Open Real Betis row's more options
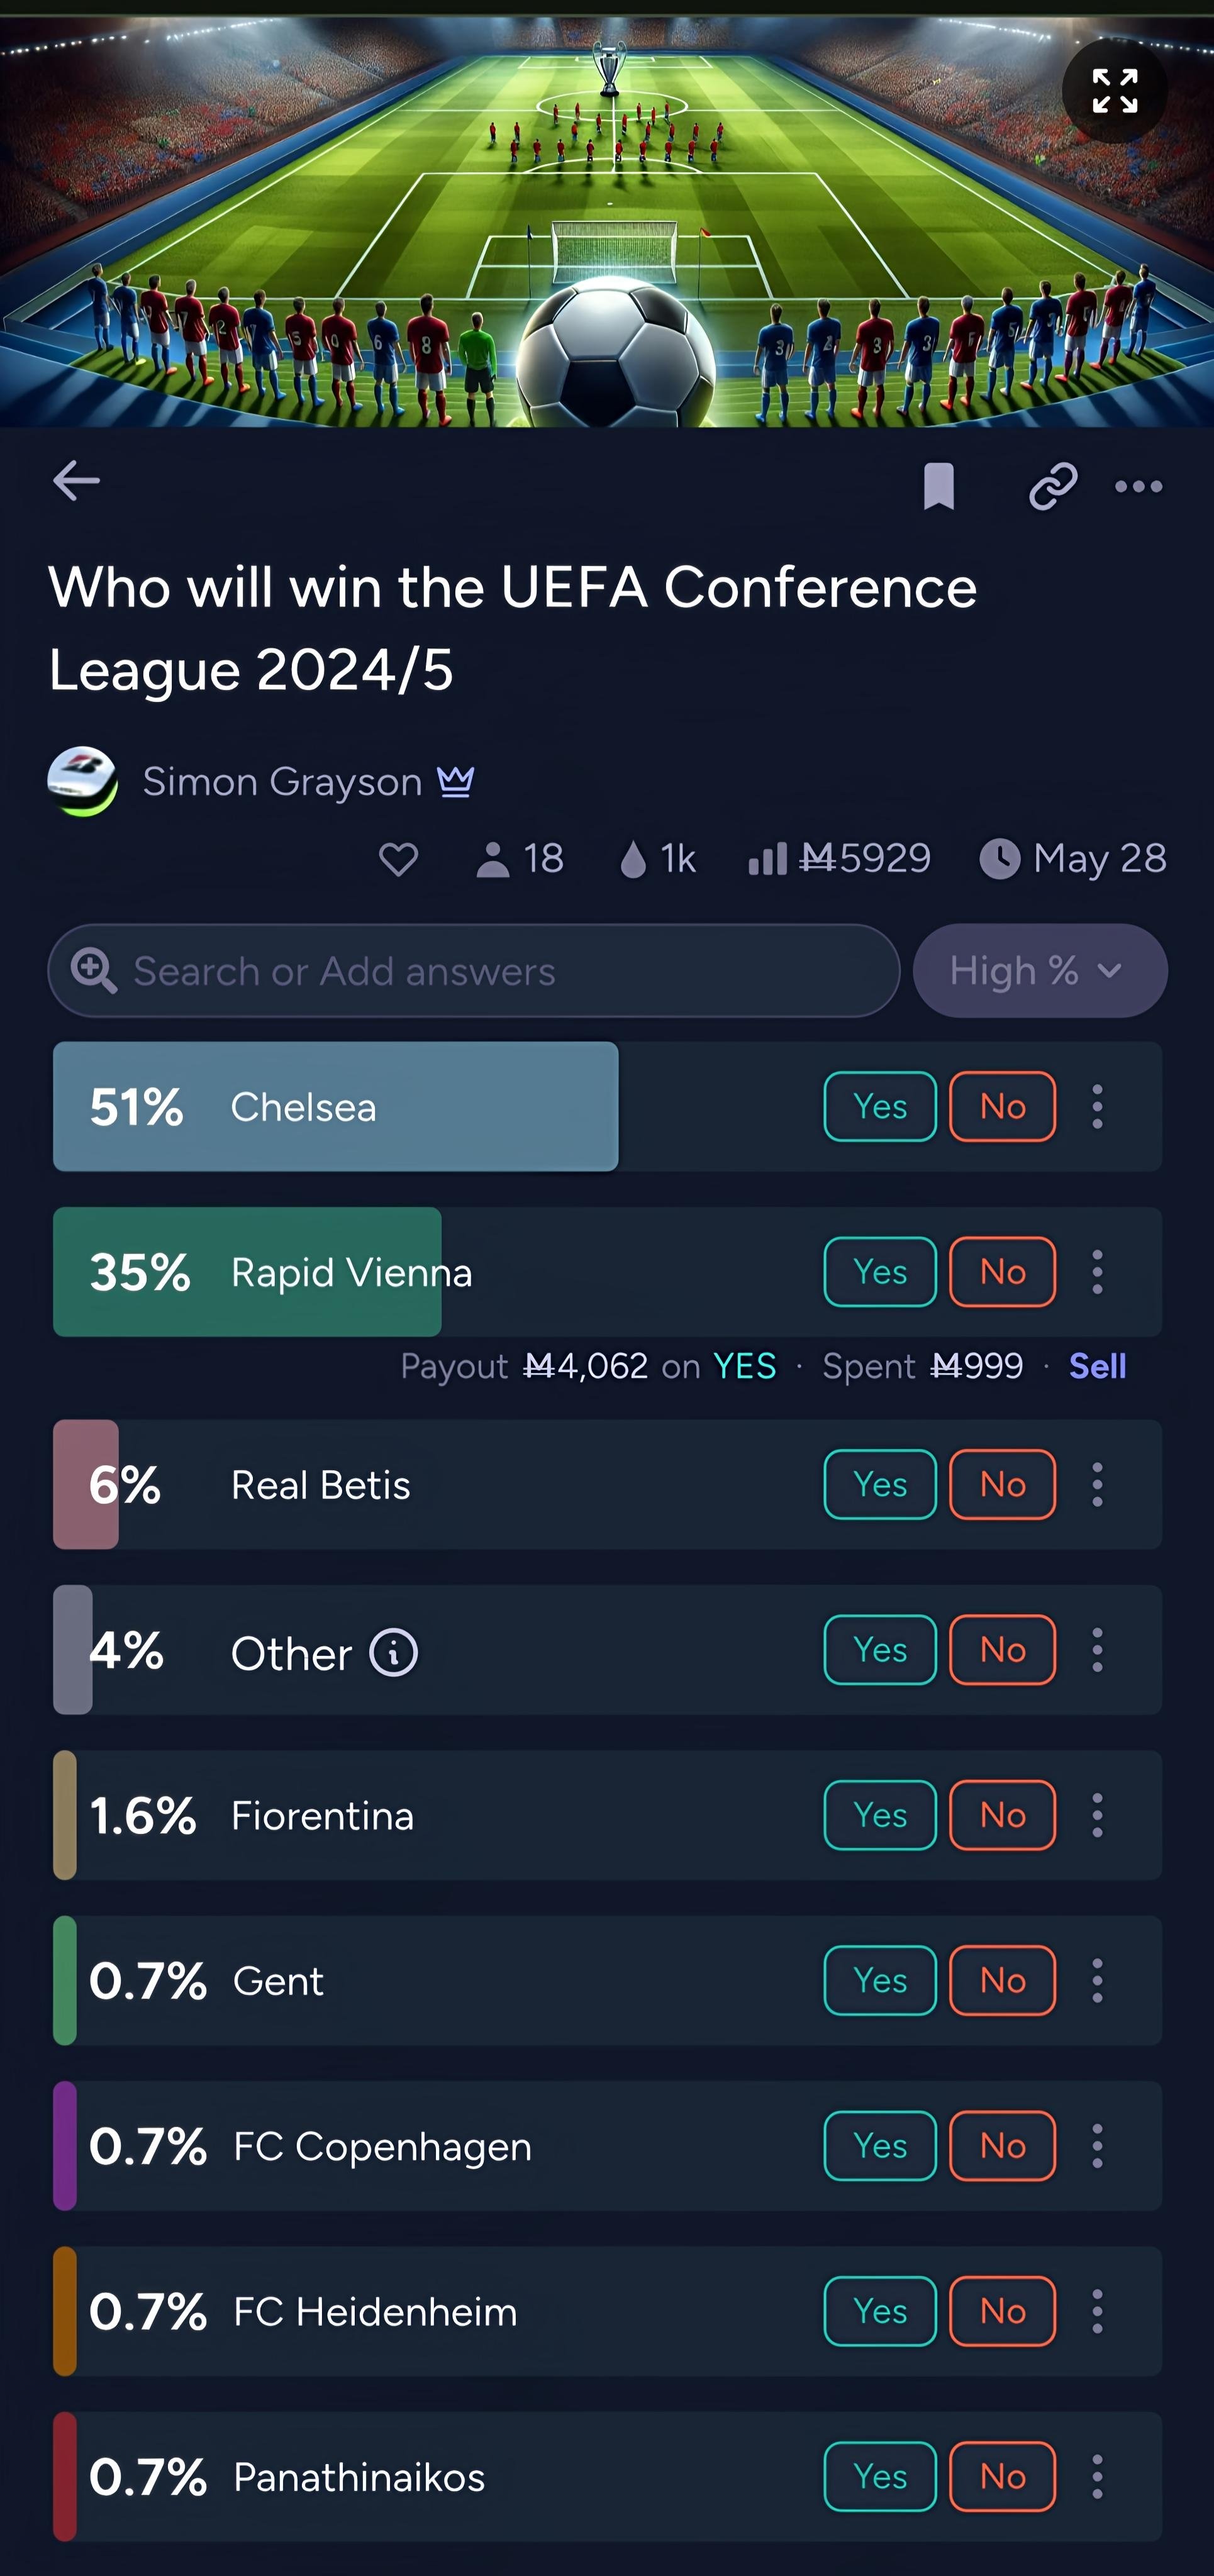Viewport: 1214px width, 2576px height. 1097,1485
